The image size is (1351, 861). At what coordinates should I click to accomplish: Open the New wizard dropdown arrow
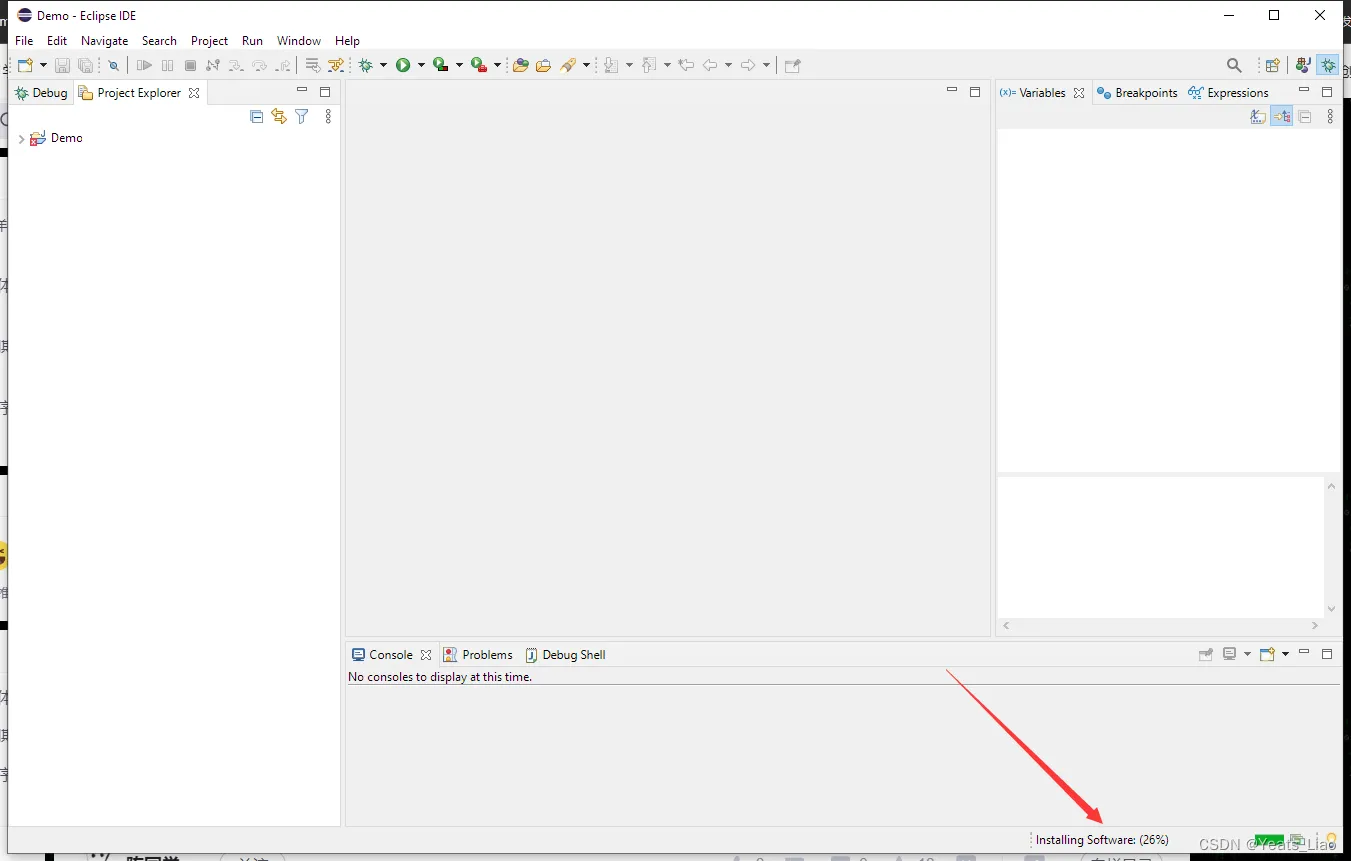click(44, 65)
